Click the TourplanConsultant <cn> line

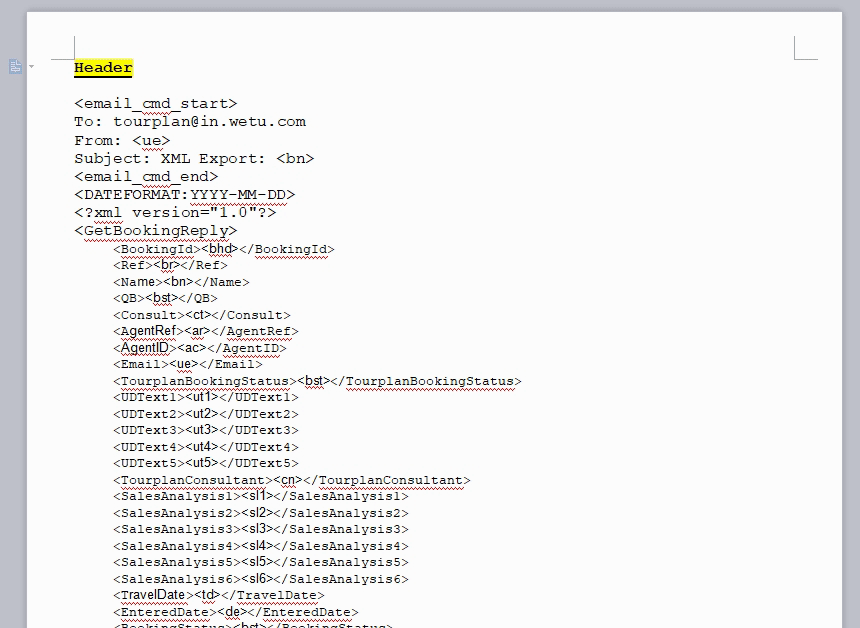(x=292, y=480)
